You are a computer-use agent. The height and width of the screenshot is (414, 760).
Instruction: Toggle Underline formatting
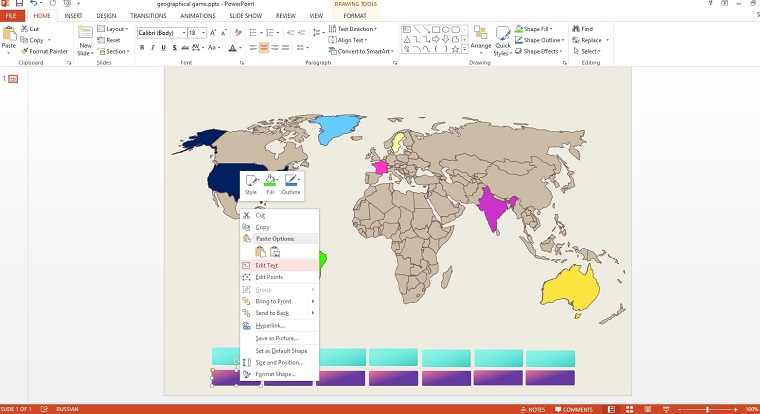point(165,48)
